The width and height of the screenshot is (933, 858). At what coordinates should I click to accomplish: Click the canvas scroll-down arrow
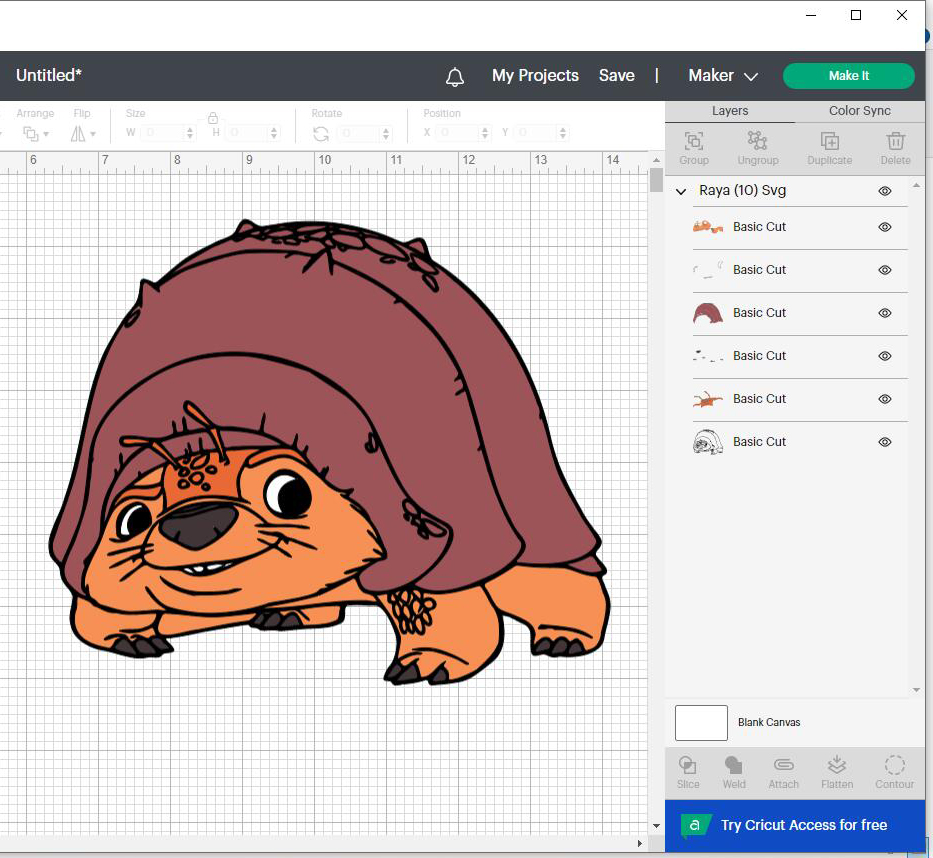pos(656,826)
